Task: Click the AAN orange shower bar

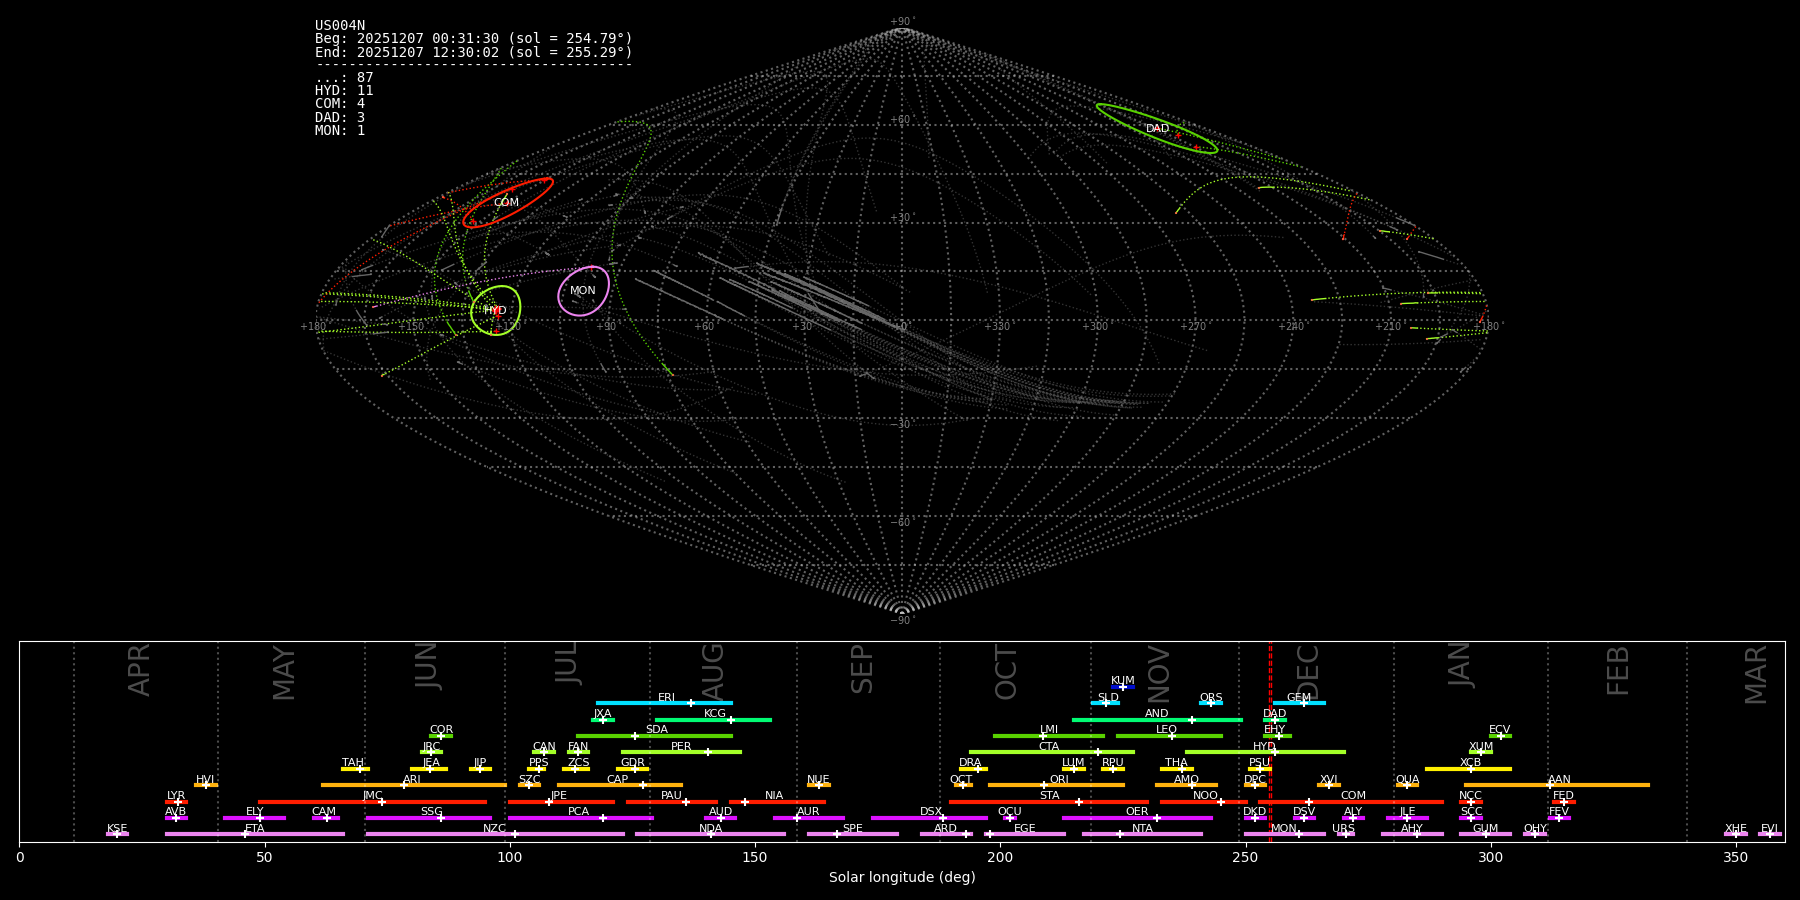Action: (1557, 785)
